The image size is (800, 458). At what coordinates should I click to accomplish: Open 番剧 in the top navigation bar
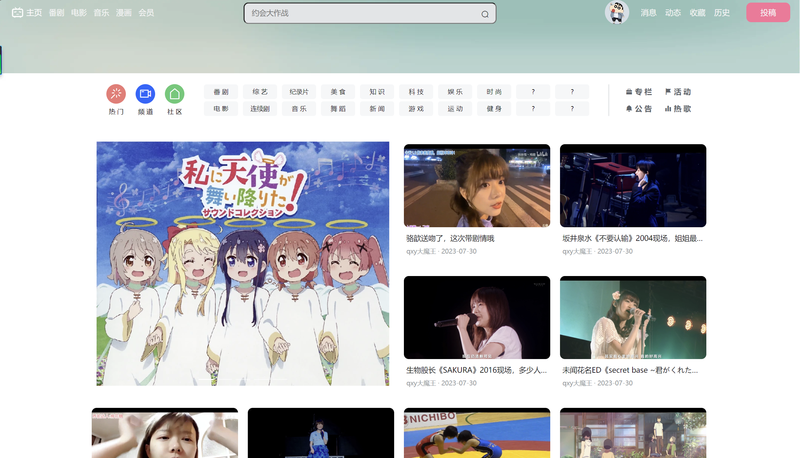click(x=57, y=13)
